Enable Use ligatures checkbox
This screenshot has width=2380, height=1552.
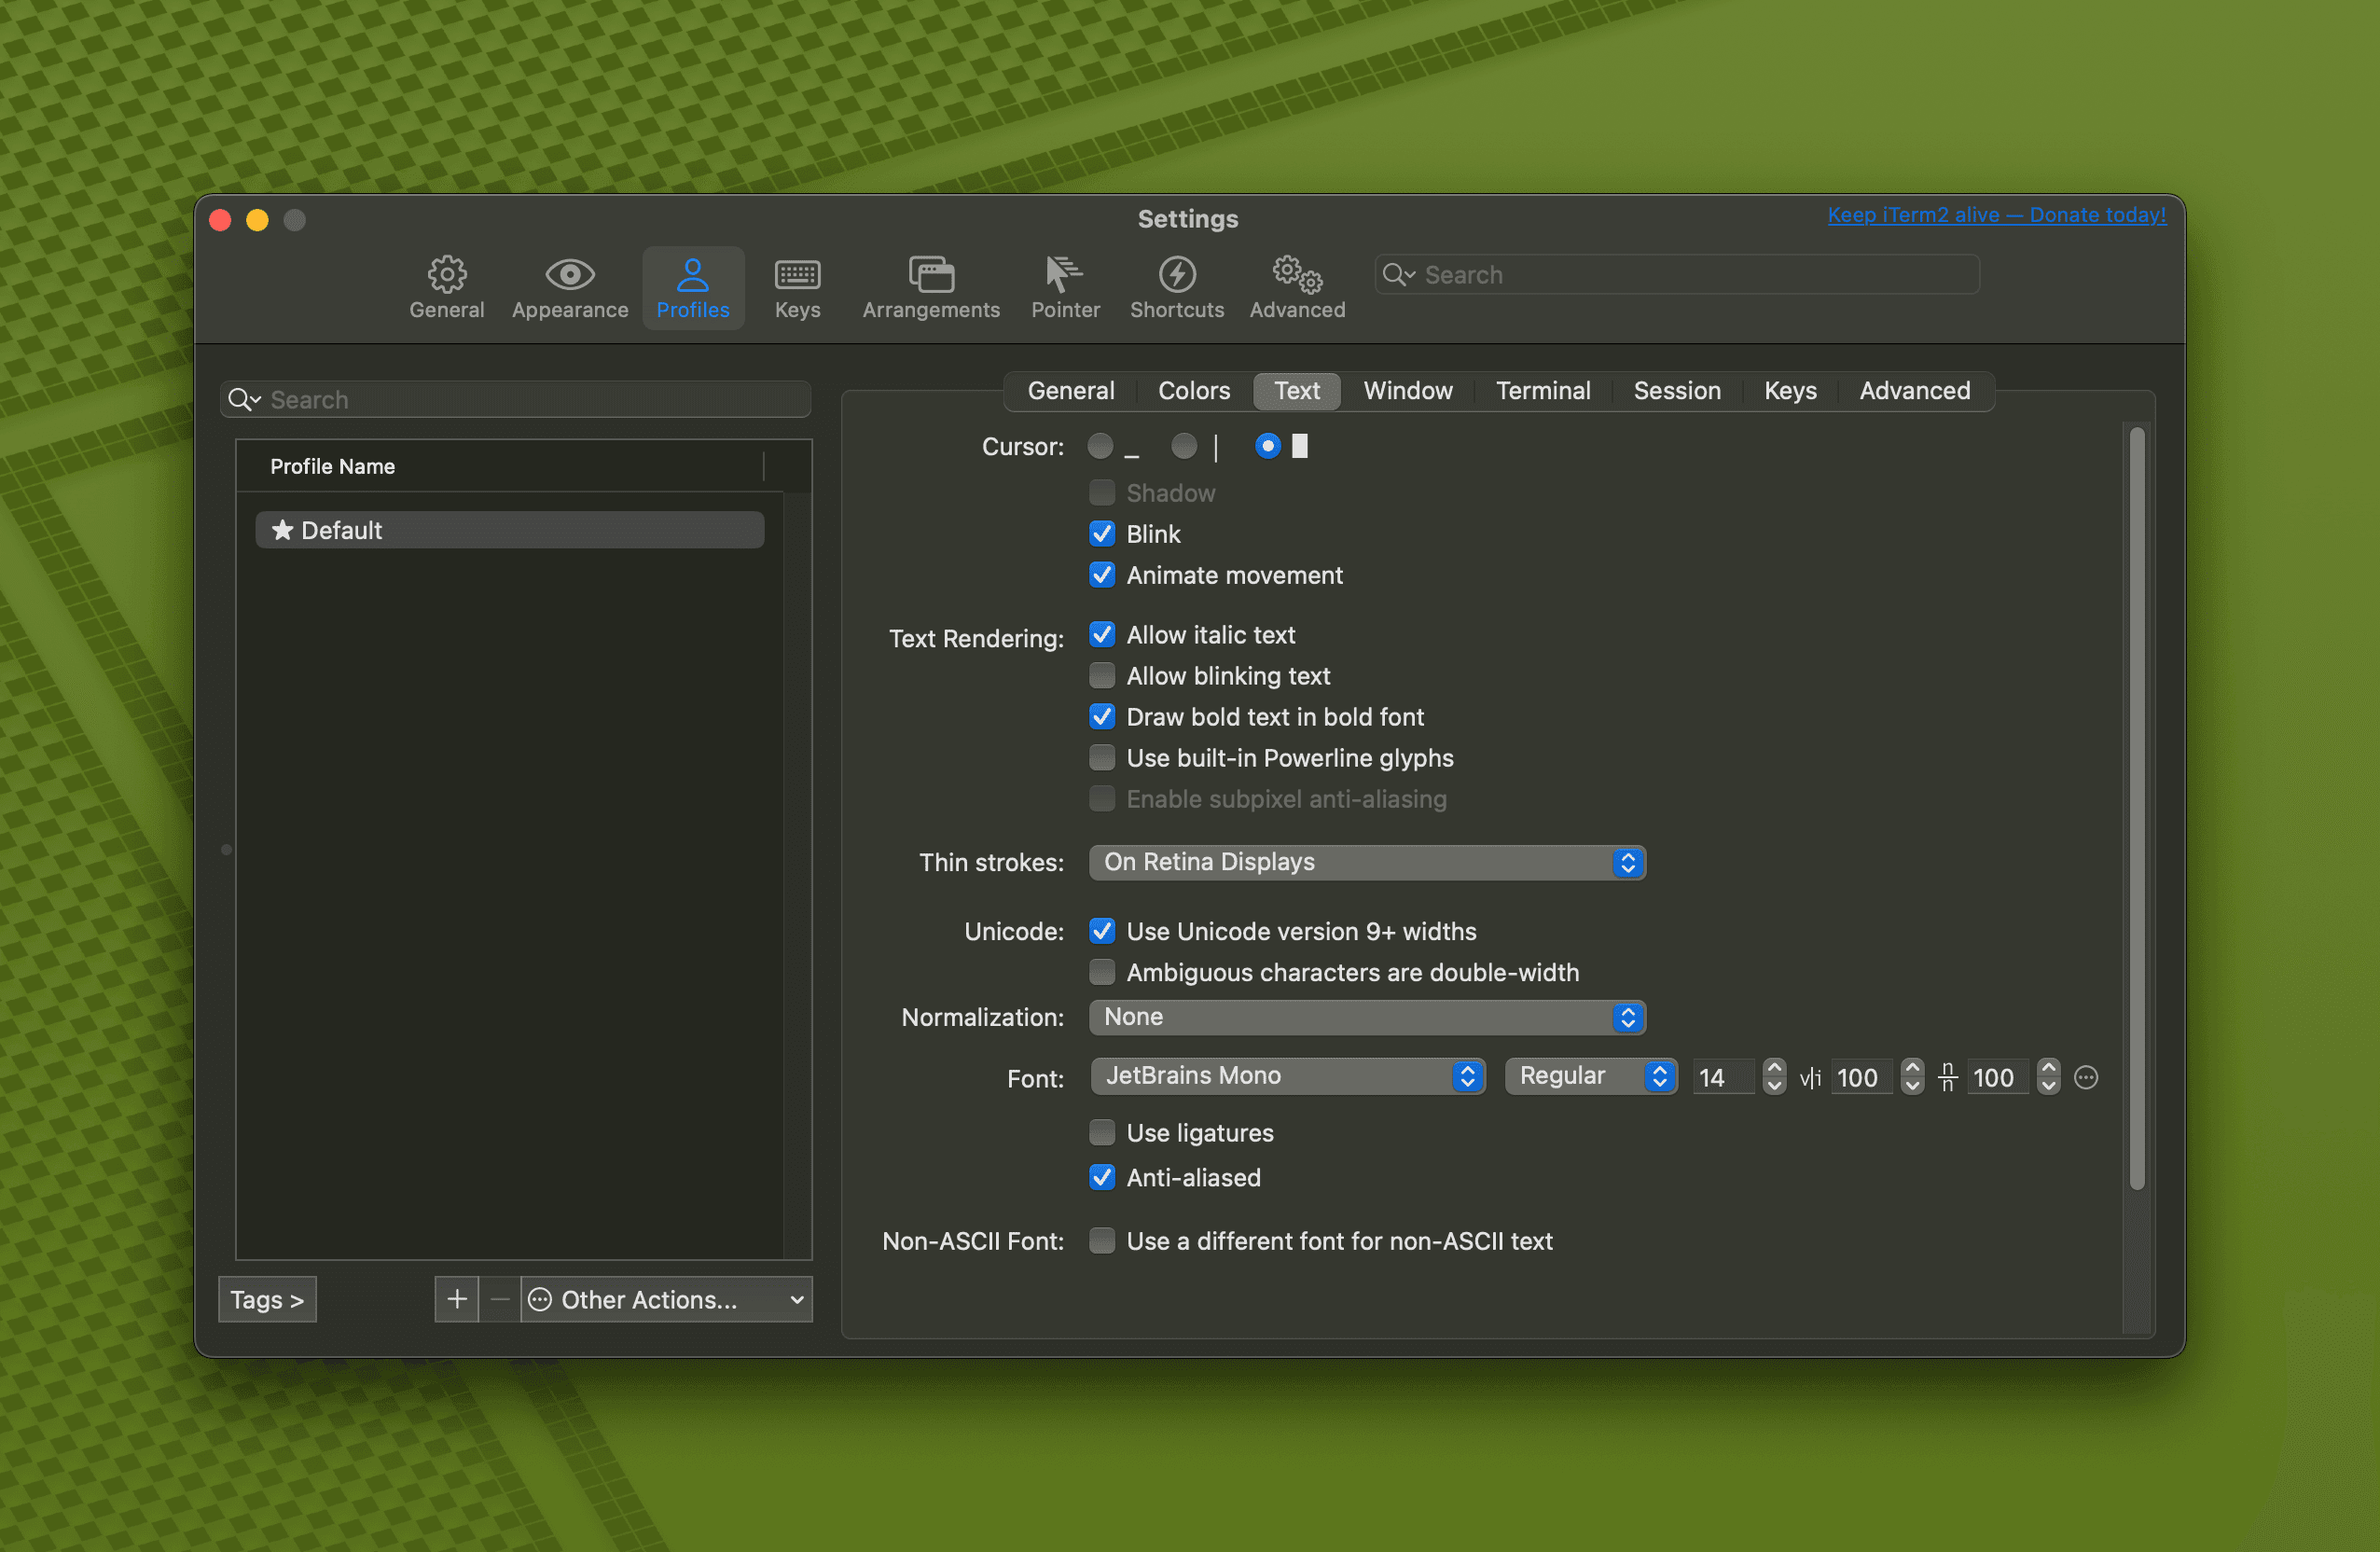(1102, 1133)
